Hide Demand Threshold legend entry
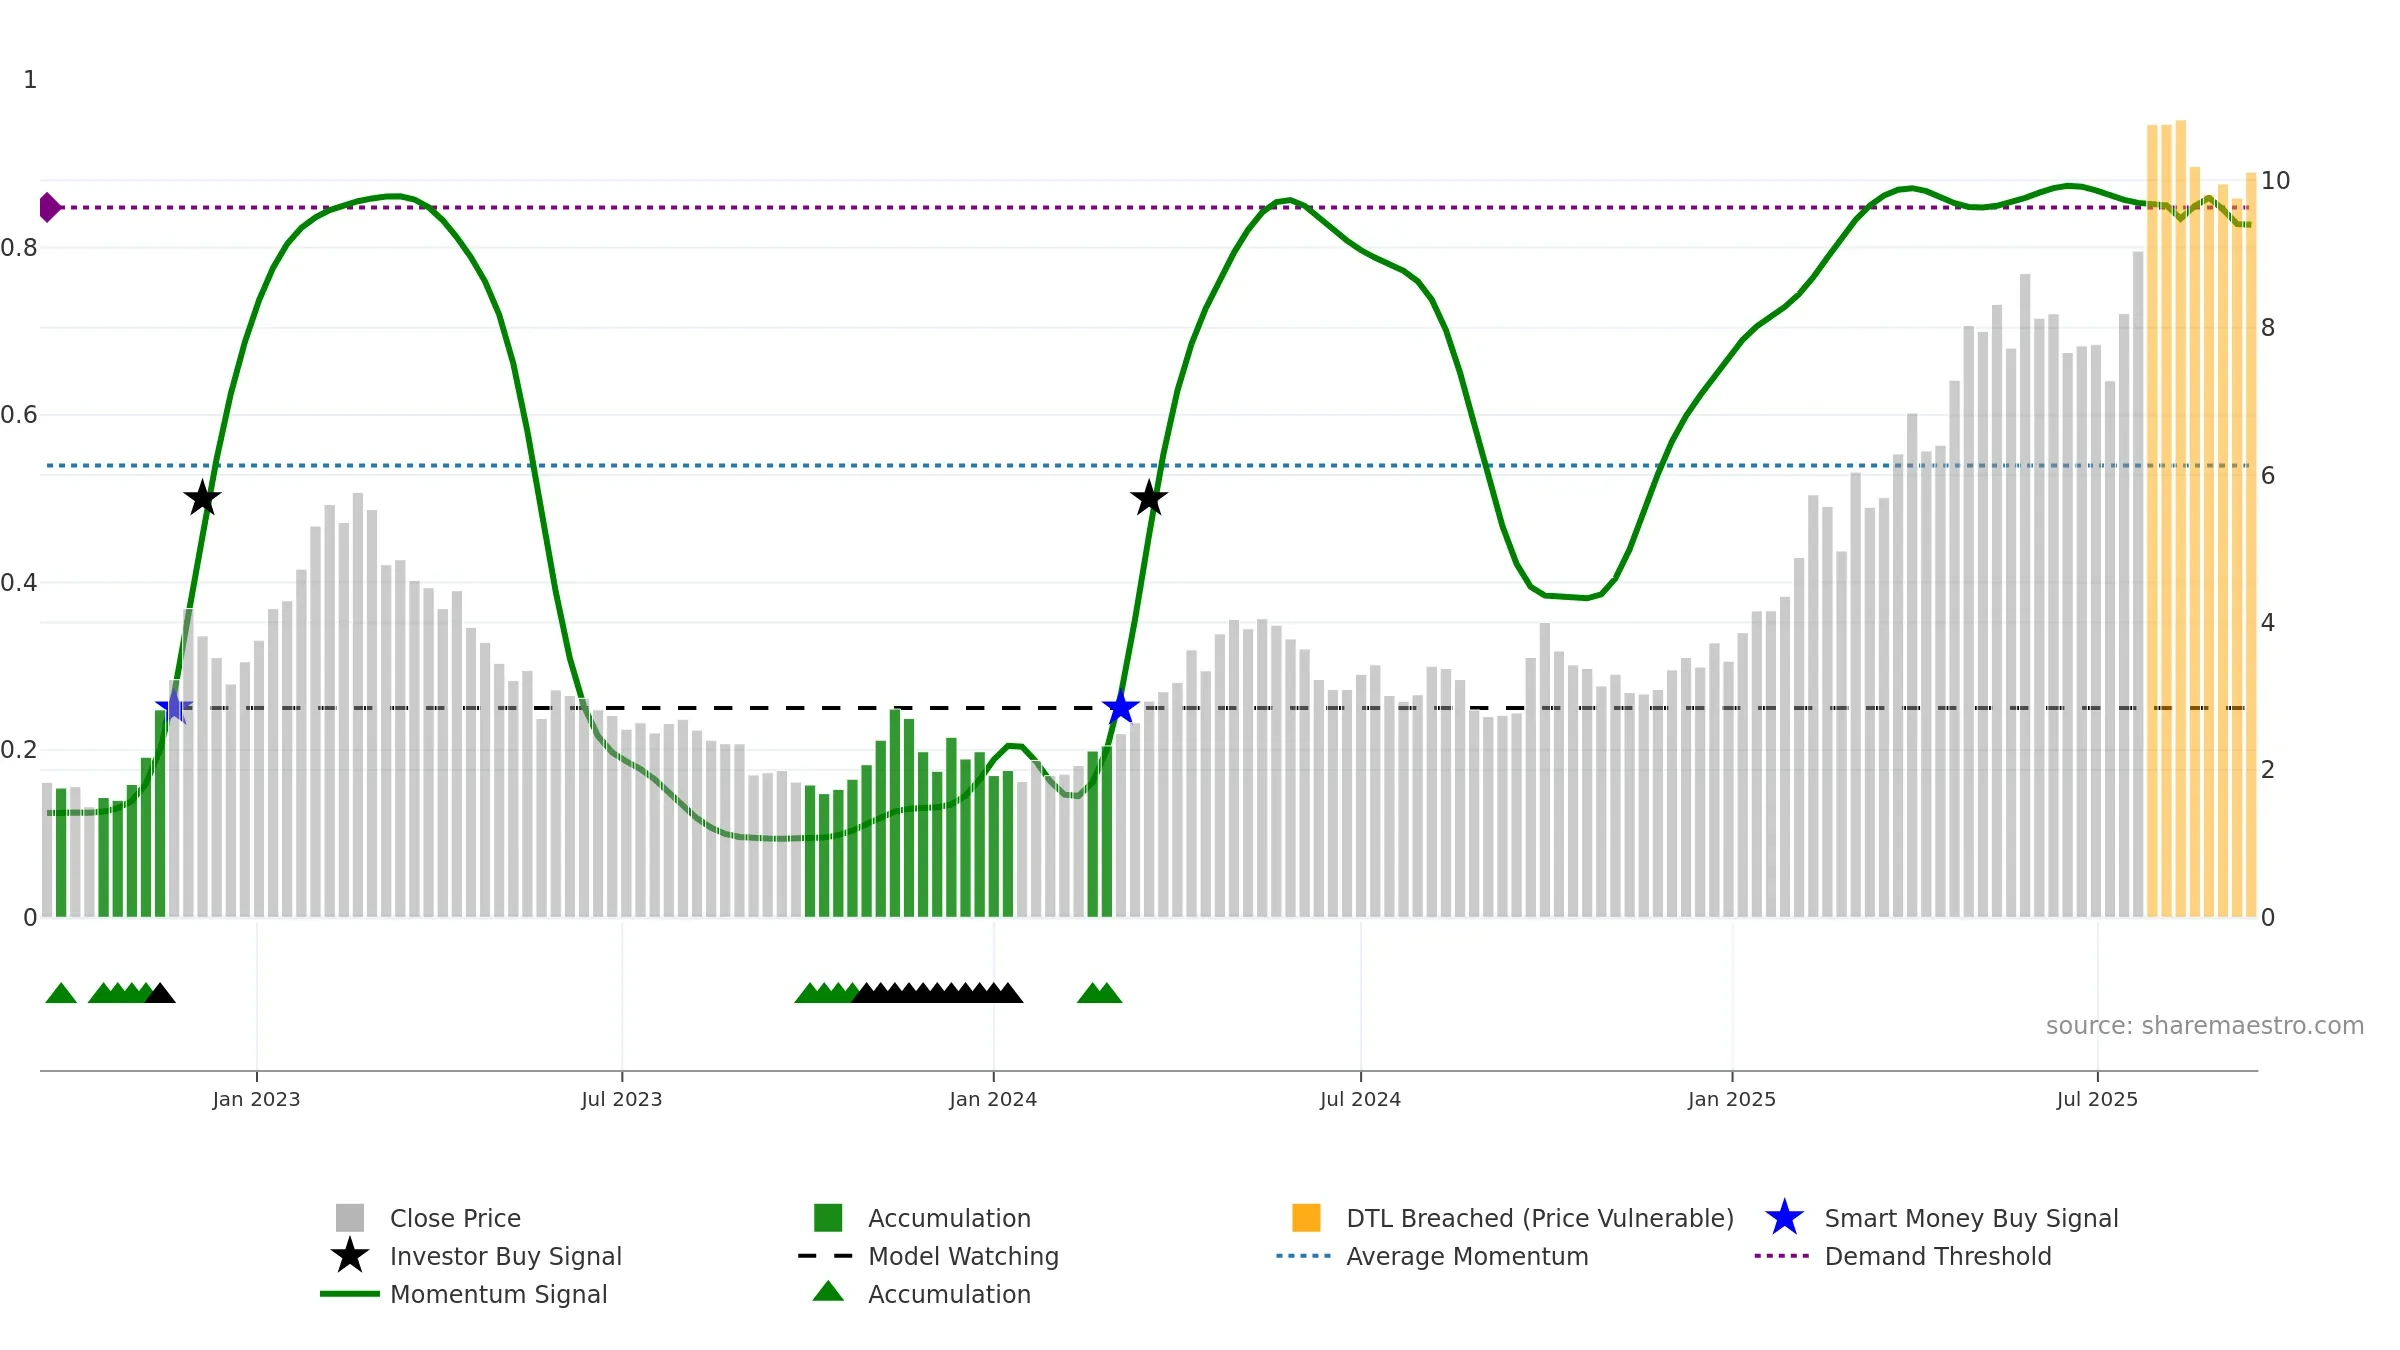Screen dimensions: 2400x1350 (1937, 1256)
